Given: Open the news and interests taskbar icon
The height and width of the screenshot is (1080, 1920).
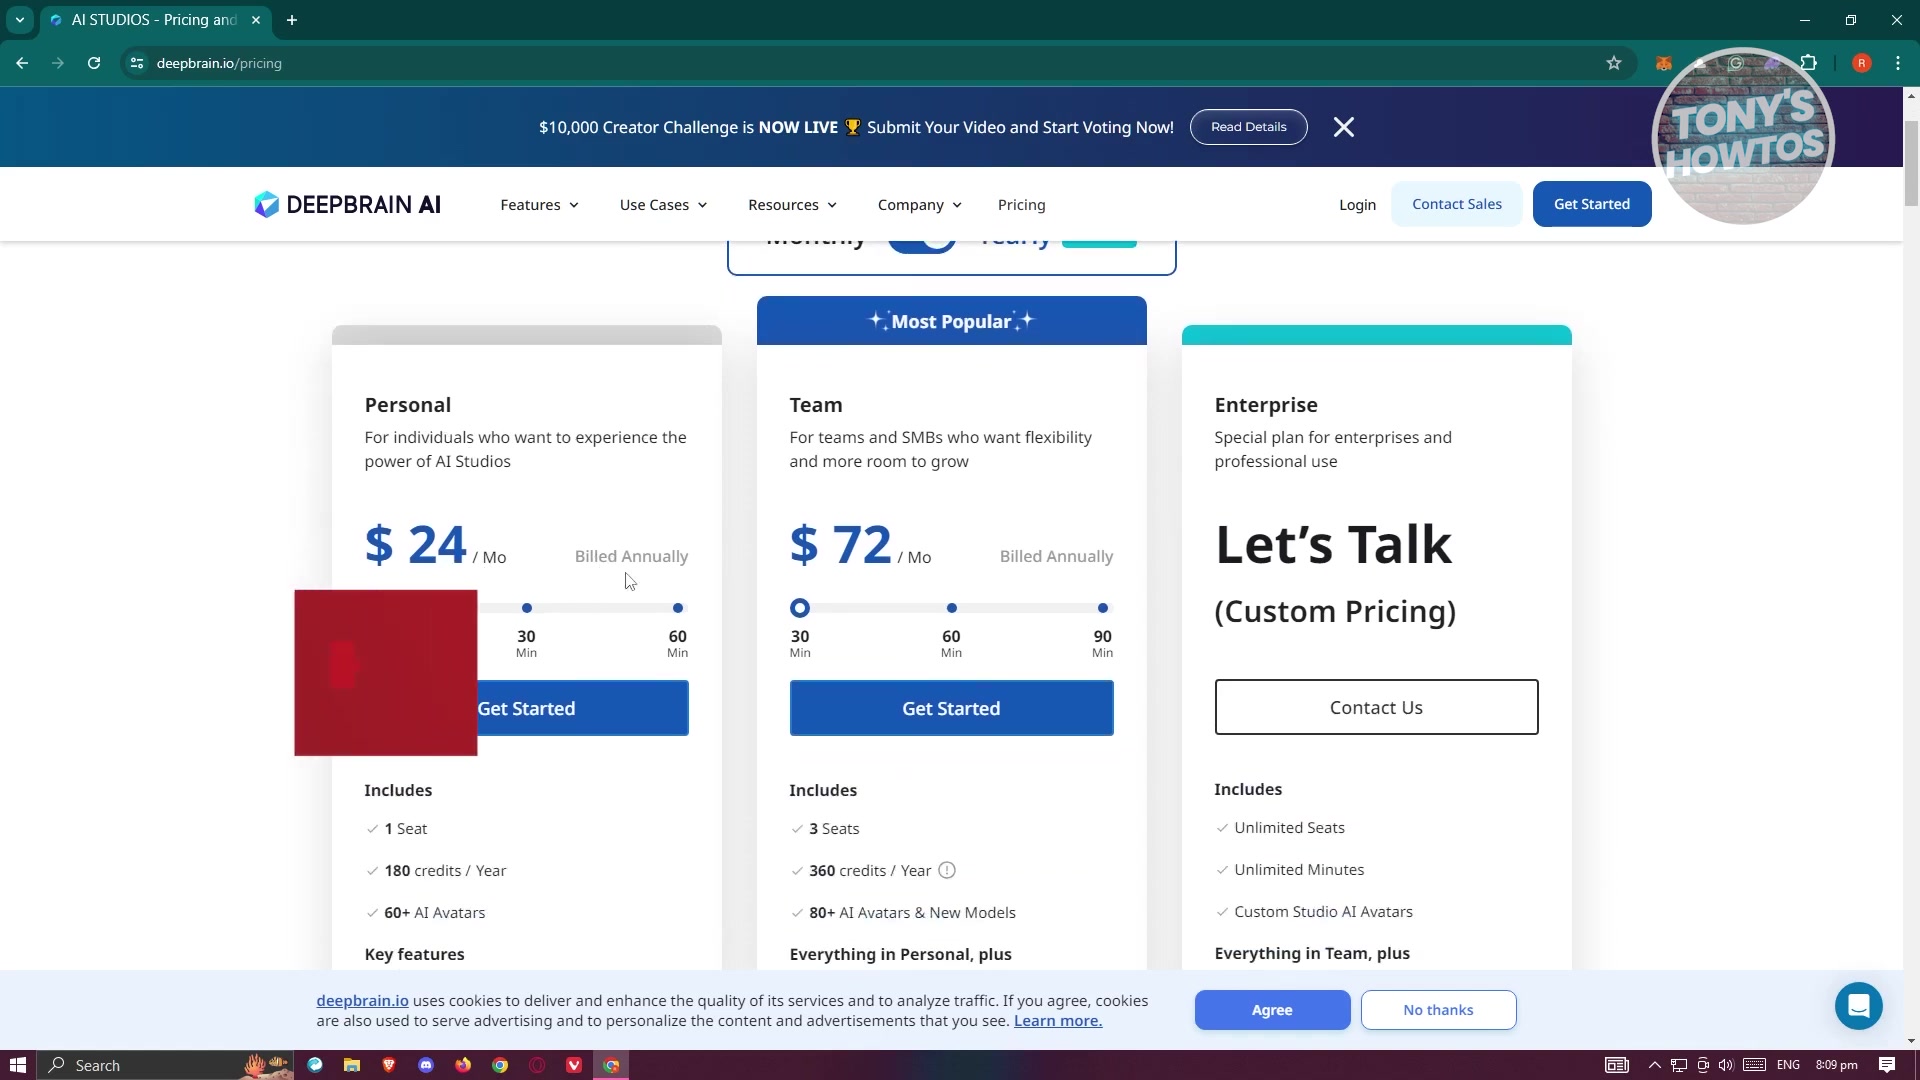Looking at the screenshot, I should [x=1617, y=1065].
